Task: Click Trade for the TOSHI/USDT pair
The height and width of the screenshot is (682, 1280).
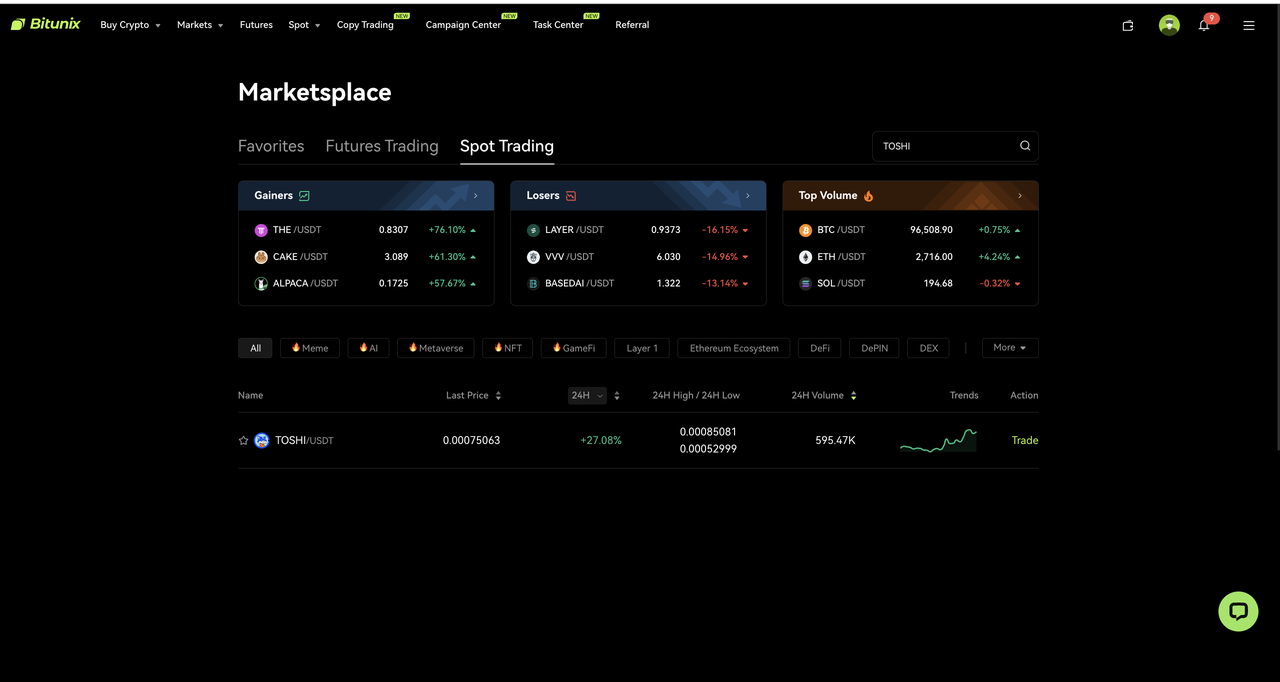Action: [x=1025, y=440]
